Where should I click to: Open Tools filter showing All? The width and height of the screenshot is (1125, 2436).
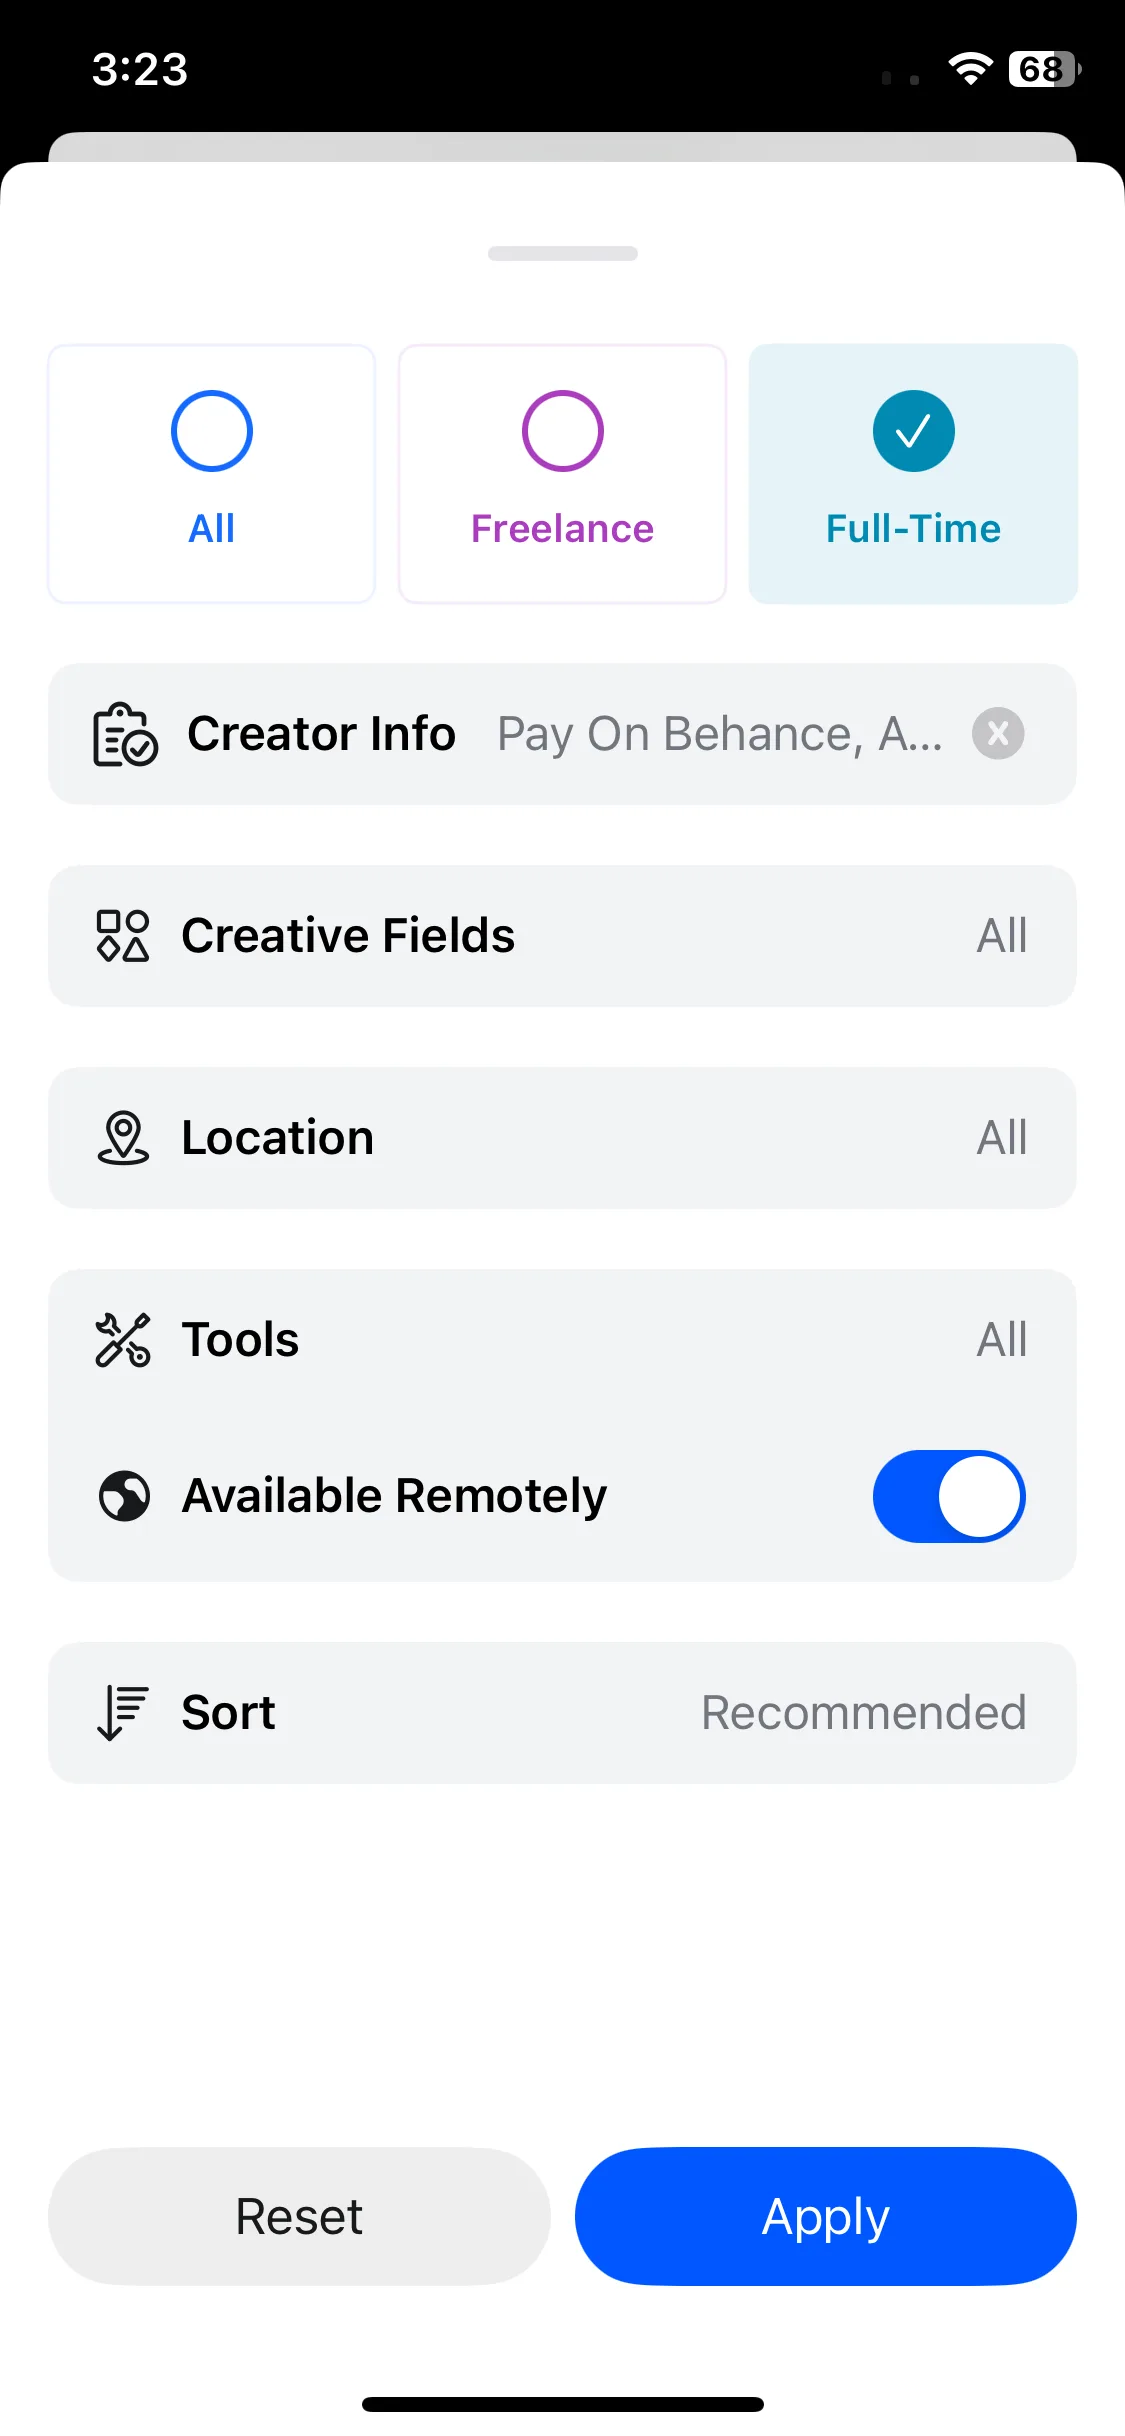(x=562, y=1340)
